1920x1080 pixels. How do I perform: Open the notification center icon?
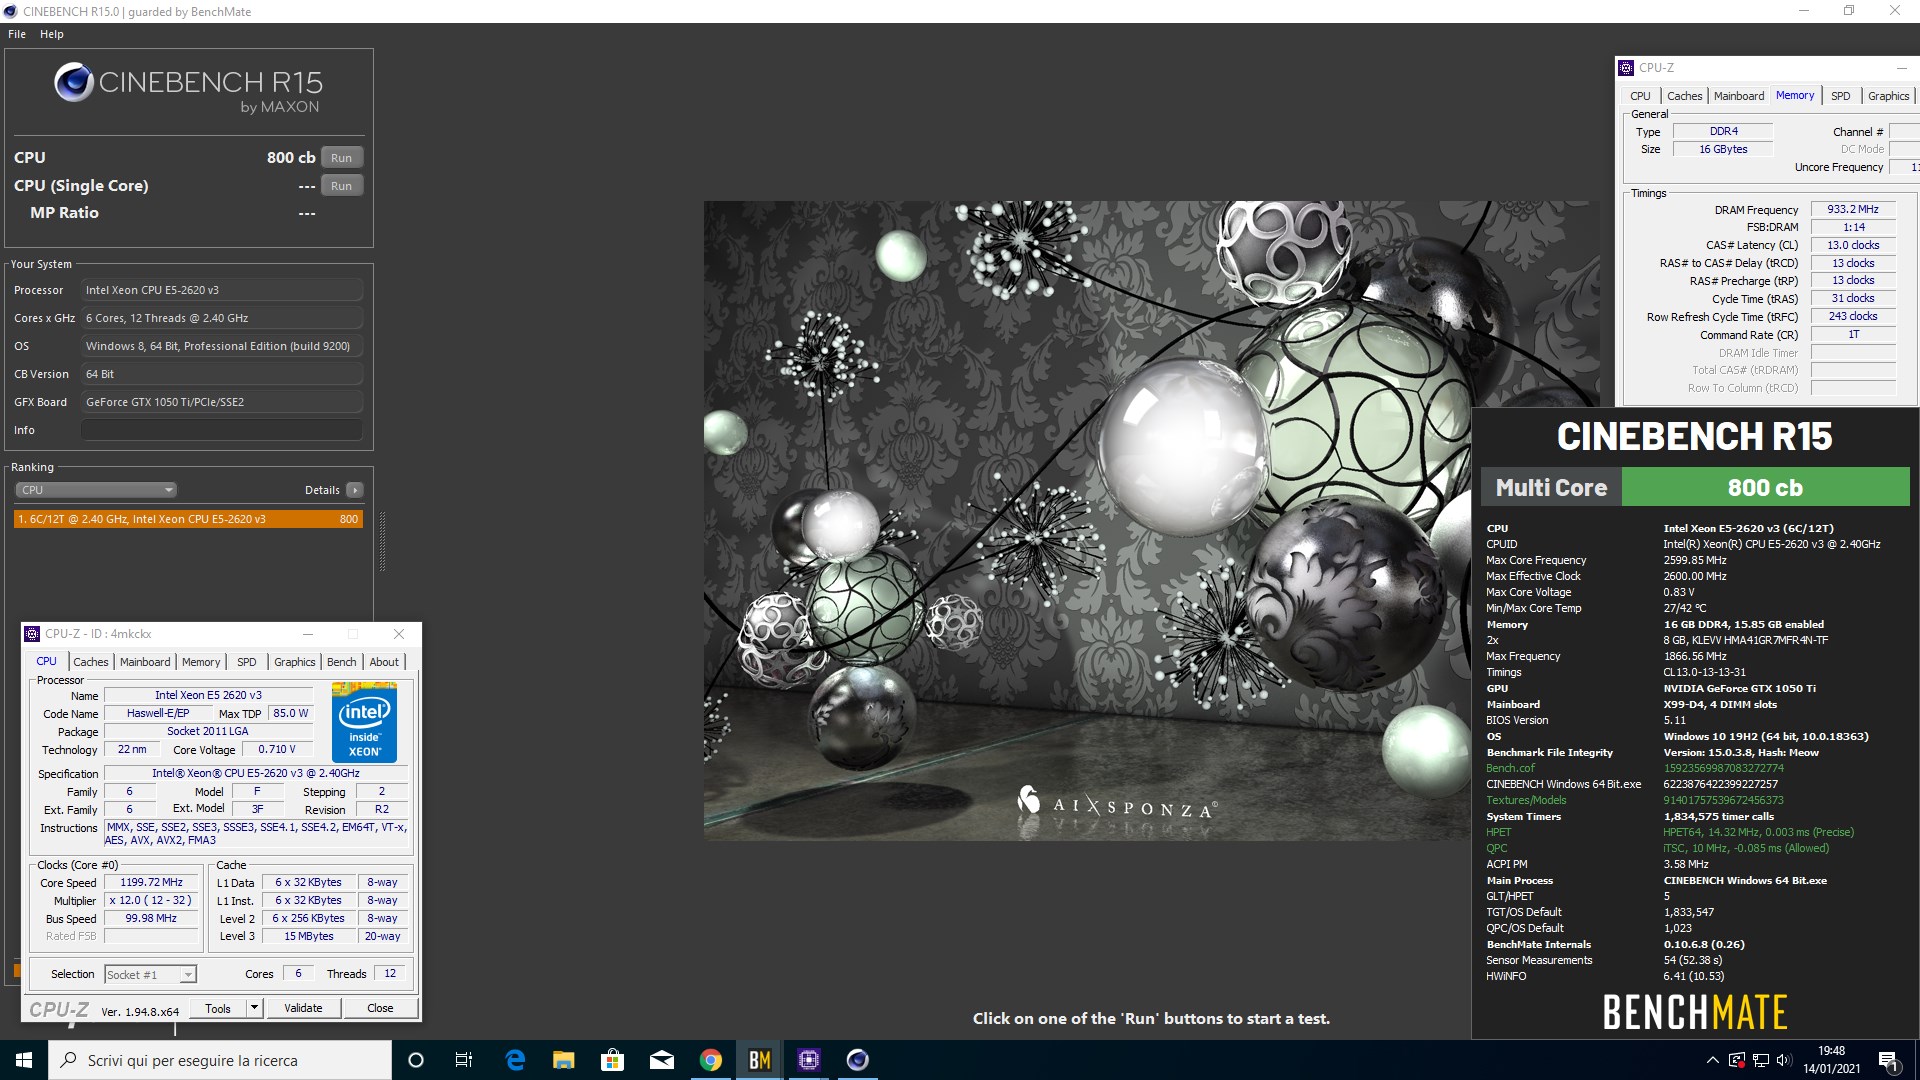click(1888, 1061)
